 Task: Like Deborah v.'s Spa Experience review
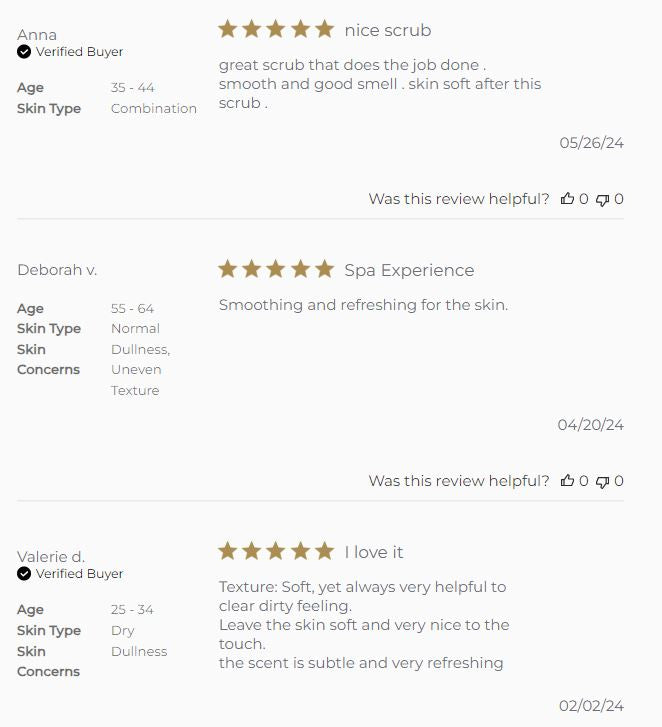[x=567, y=481]
